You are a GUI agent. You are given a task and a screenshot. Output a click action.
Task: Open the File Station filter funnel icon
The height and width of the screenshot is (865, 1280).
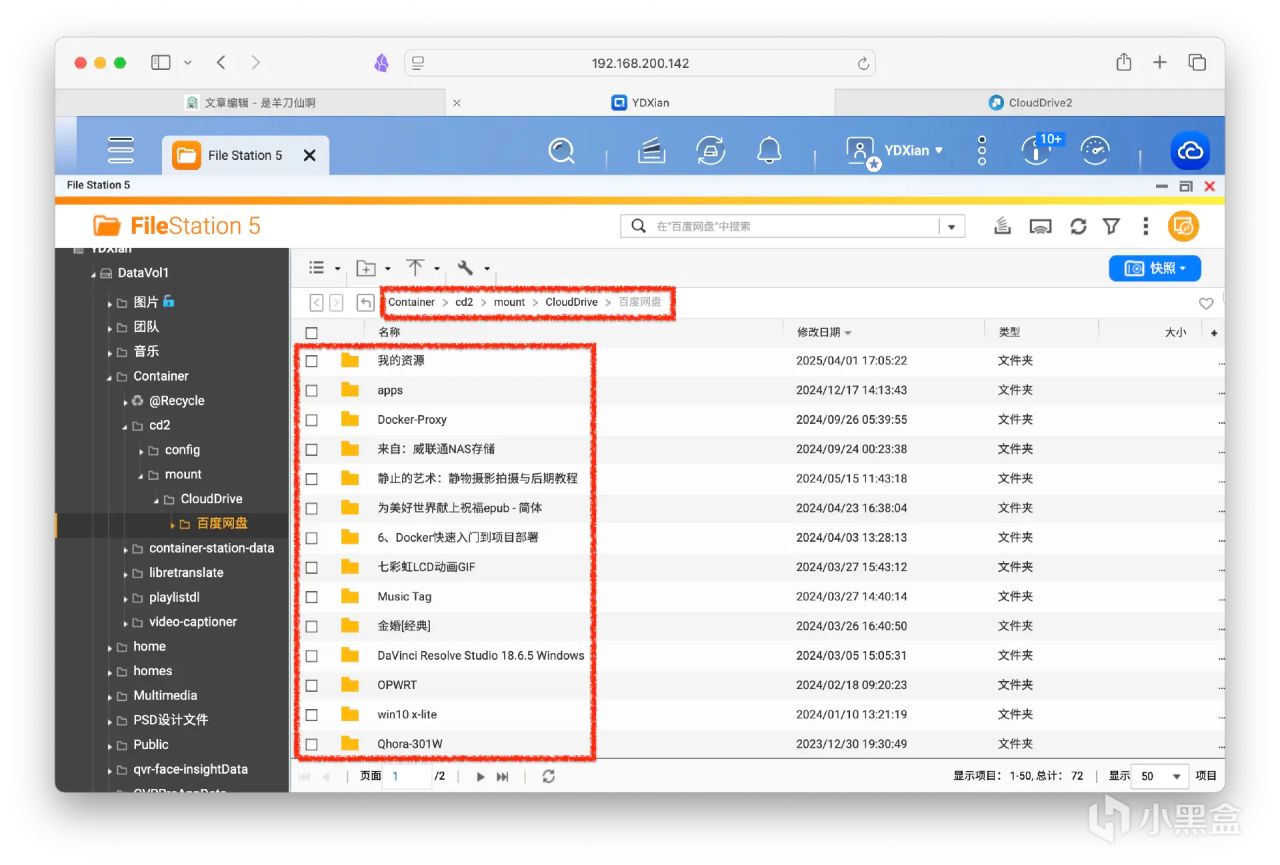pyautogui.click(x=1111, y=226)
